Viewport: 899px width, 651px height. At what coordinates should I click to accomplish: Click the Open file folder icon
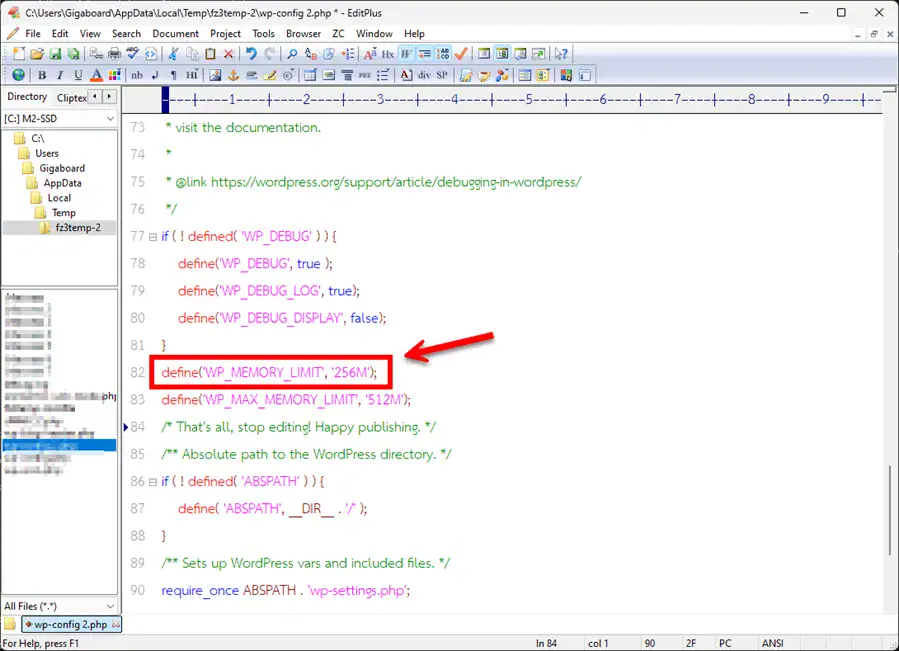click(37, 54)
